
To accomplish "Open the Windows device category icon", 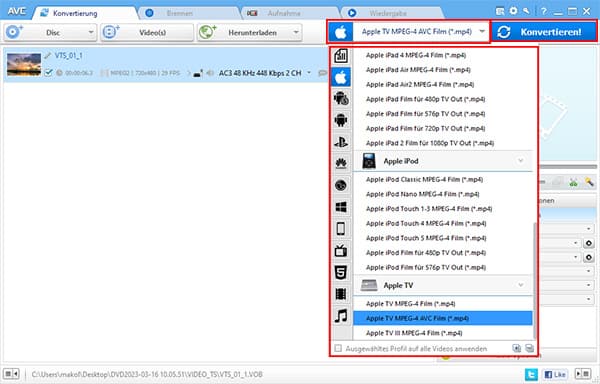I will tap(341, 207).
